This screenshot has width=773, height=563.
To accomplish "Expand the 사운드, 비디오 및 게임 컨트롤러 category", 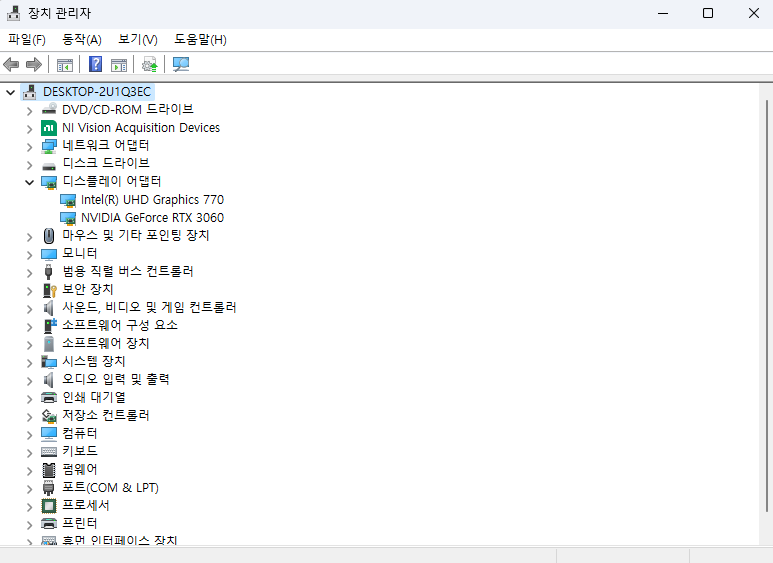I will point(30,309).
